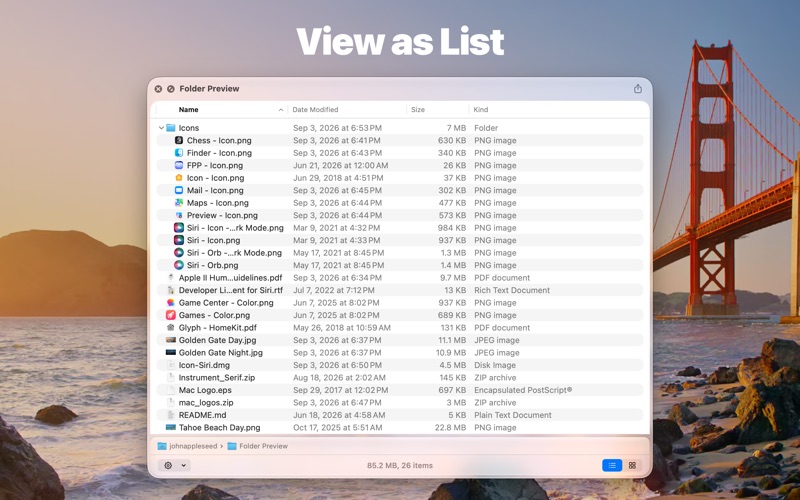Click the Siri Orb Dark Mode png icon

tap(179, 253)
